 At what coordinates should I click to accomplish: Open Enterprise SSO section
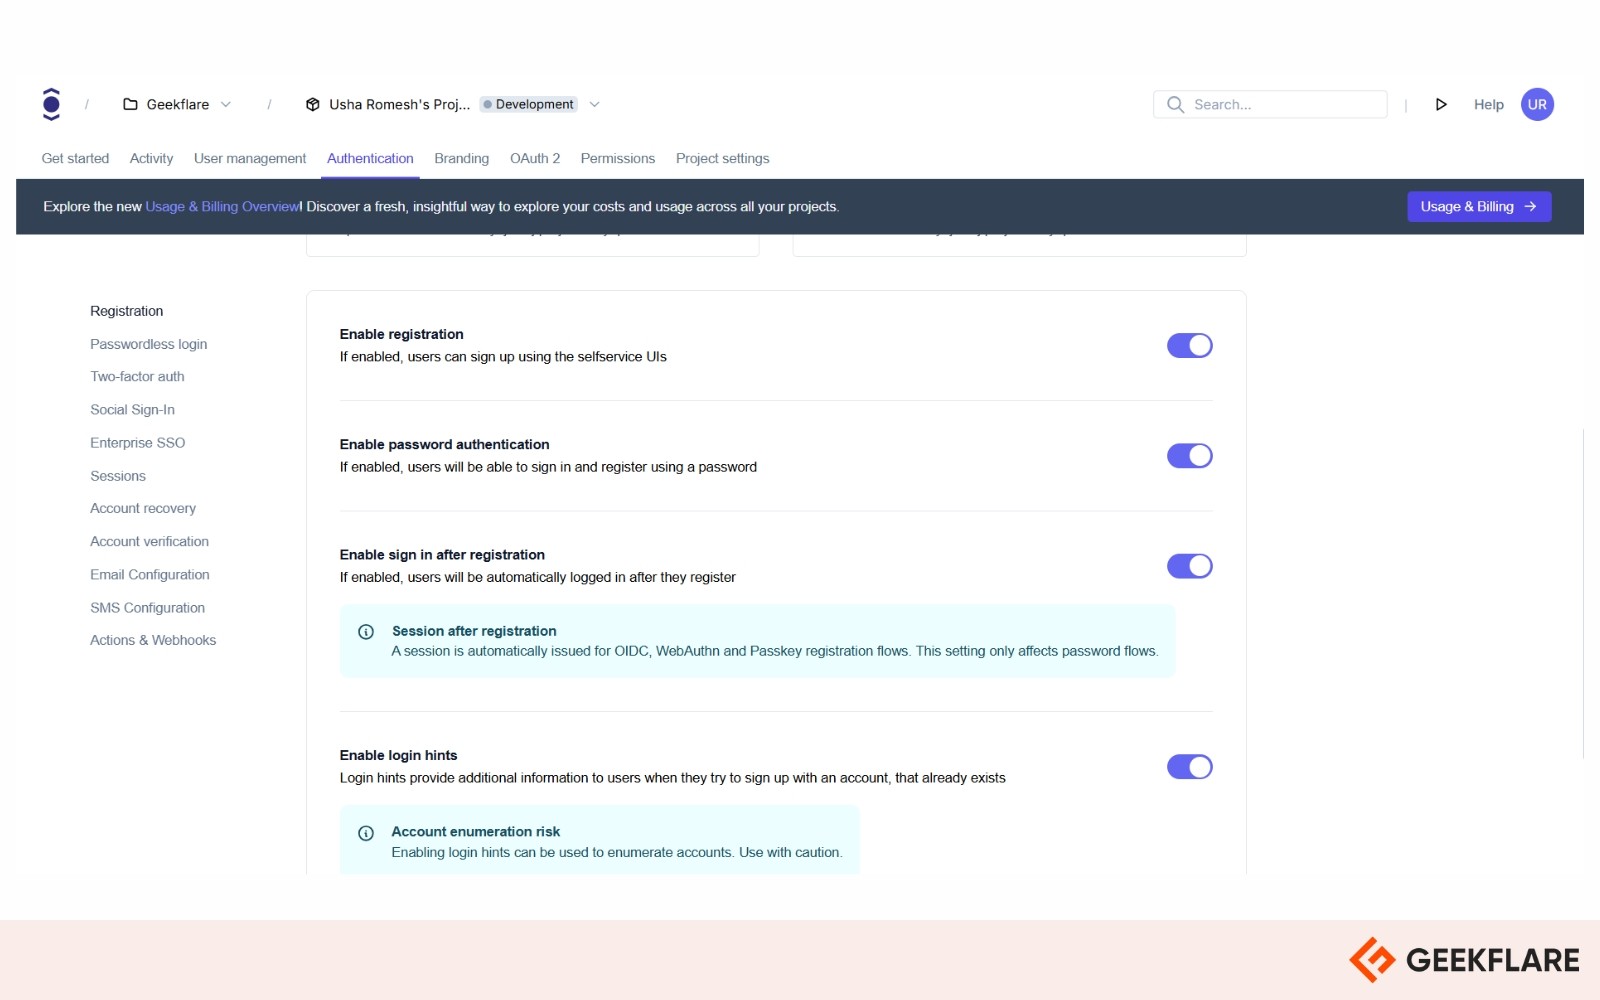[x=138, y=443]
